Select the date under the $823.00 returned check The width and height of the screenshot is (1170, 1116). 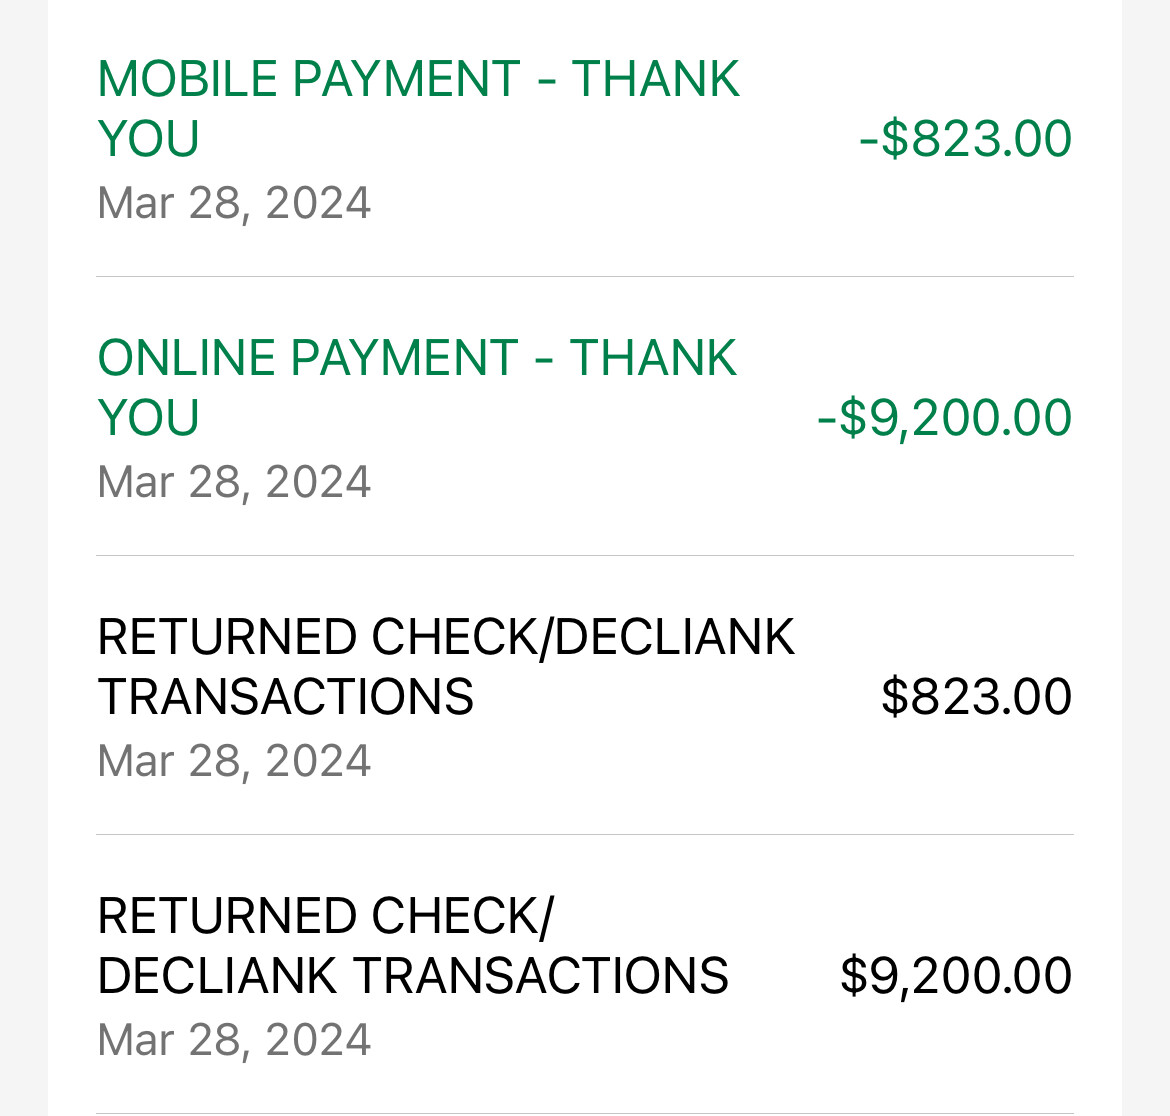[x=234, y=761]
